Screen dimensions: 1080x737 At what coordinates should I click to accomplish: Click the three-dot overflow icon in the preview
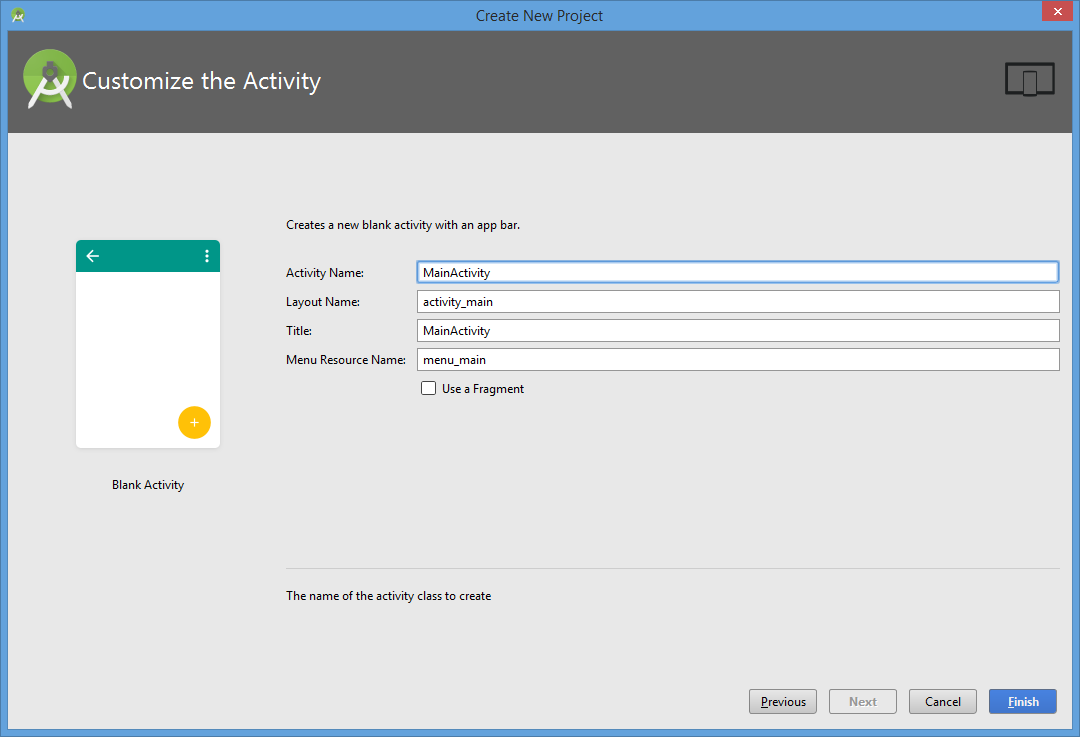(207, 256)
